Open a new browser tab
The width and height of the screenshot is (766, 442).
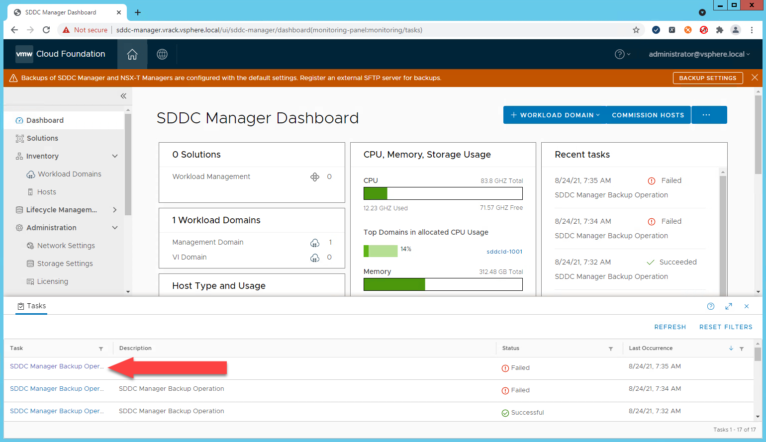point(138,12)
